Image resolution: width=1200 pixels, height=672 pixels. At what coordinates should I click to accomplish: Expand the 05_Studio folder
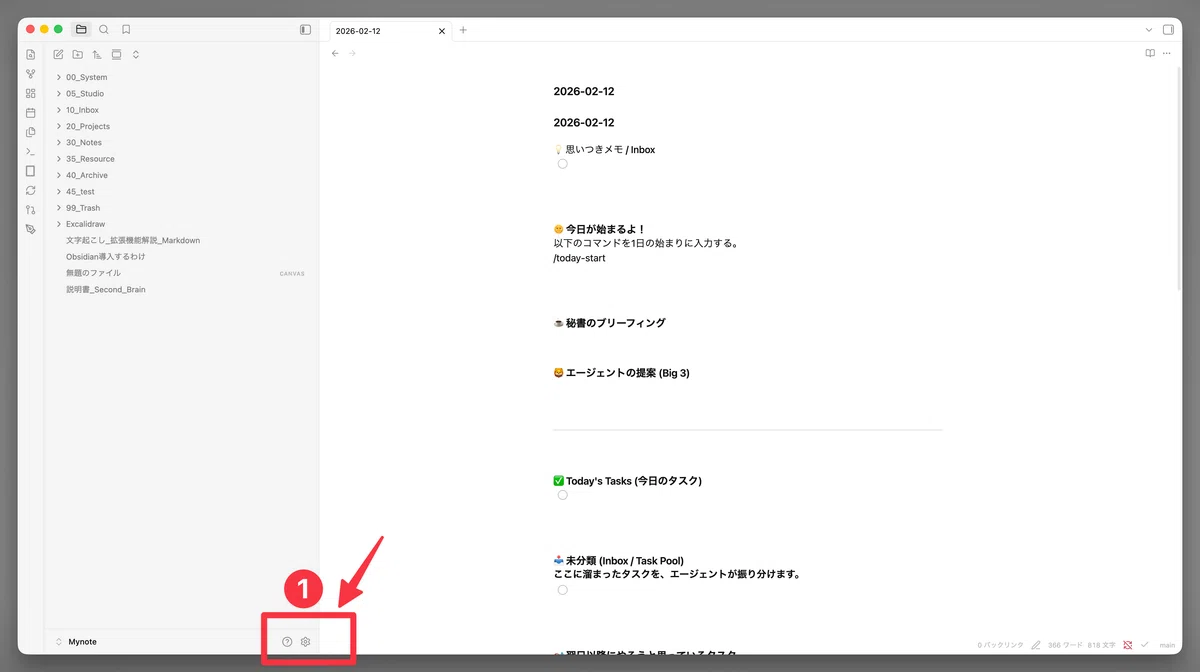[59, 93]
